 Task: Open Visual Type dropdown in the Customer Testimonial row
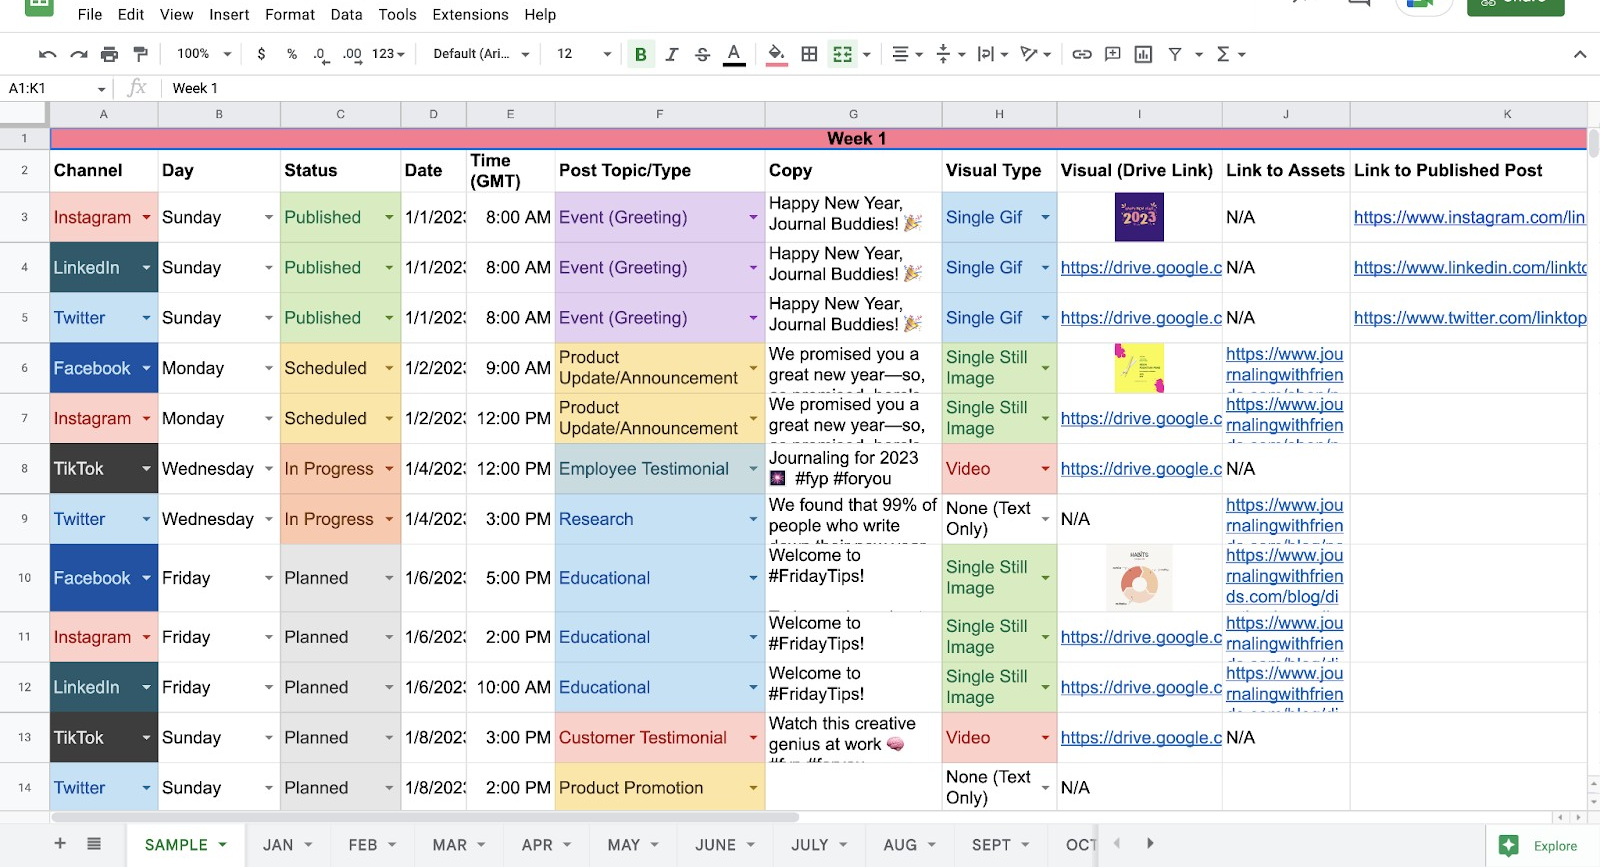coord(1045,738)
